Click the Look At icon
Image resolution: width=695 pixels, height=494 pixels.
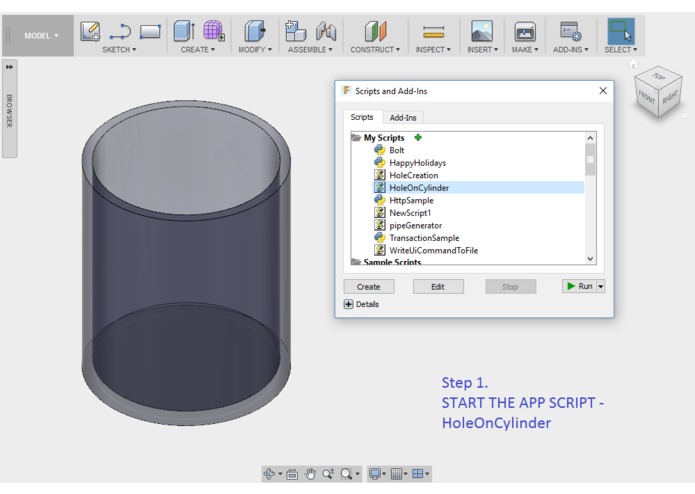coord(292,474)
